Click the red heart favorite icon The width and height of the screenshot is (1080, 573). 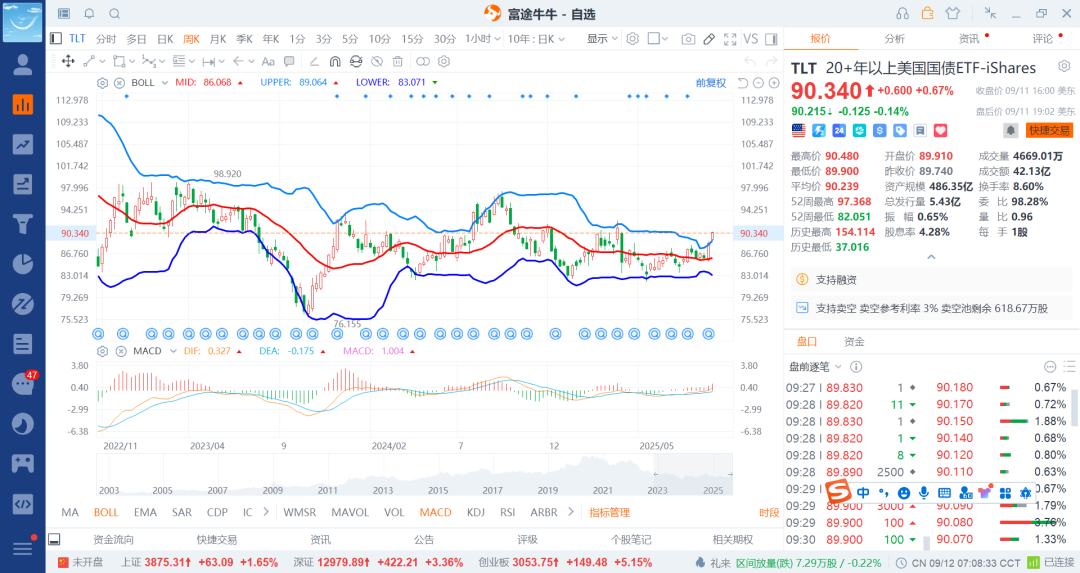(940, 130)
